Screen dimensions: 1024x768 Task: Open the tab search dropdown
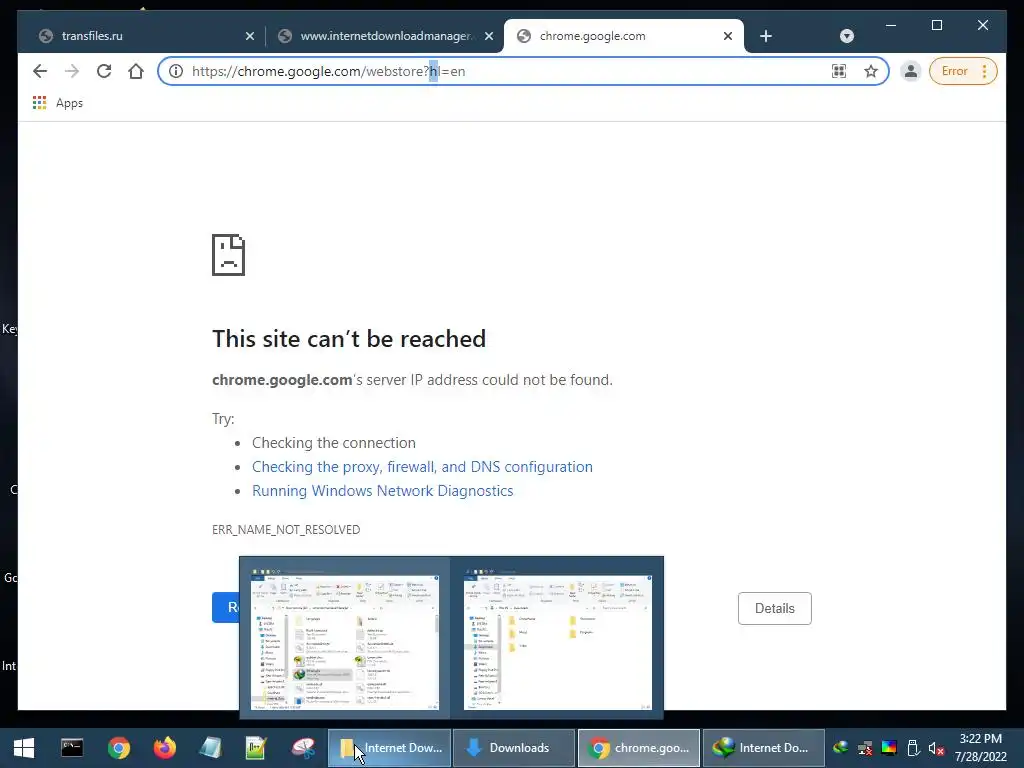click(846, 36)
